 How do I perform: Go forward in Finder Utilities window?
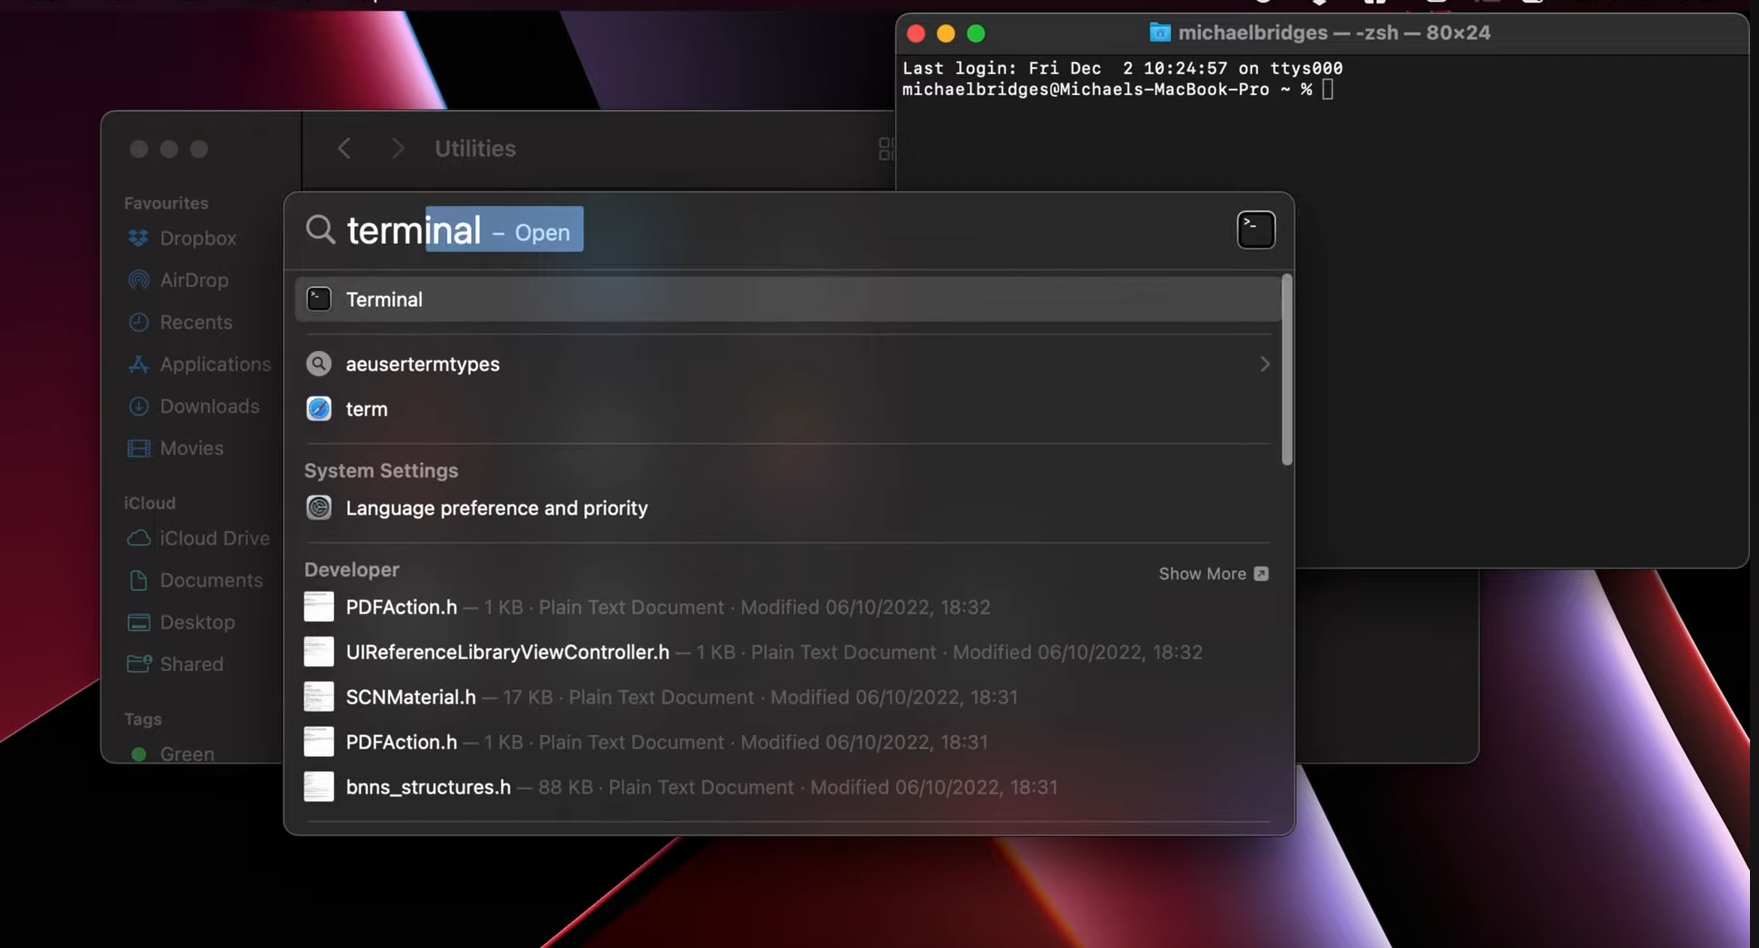(x=397, y=149)
